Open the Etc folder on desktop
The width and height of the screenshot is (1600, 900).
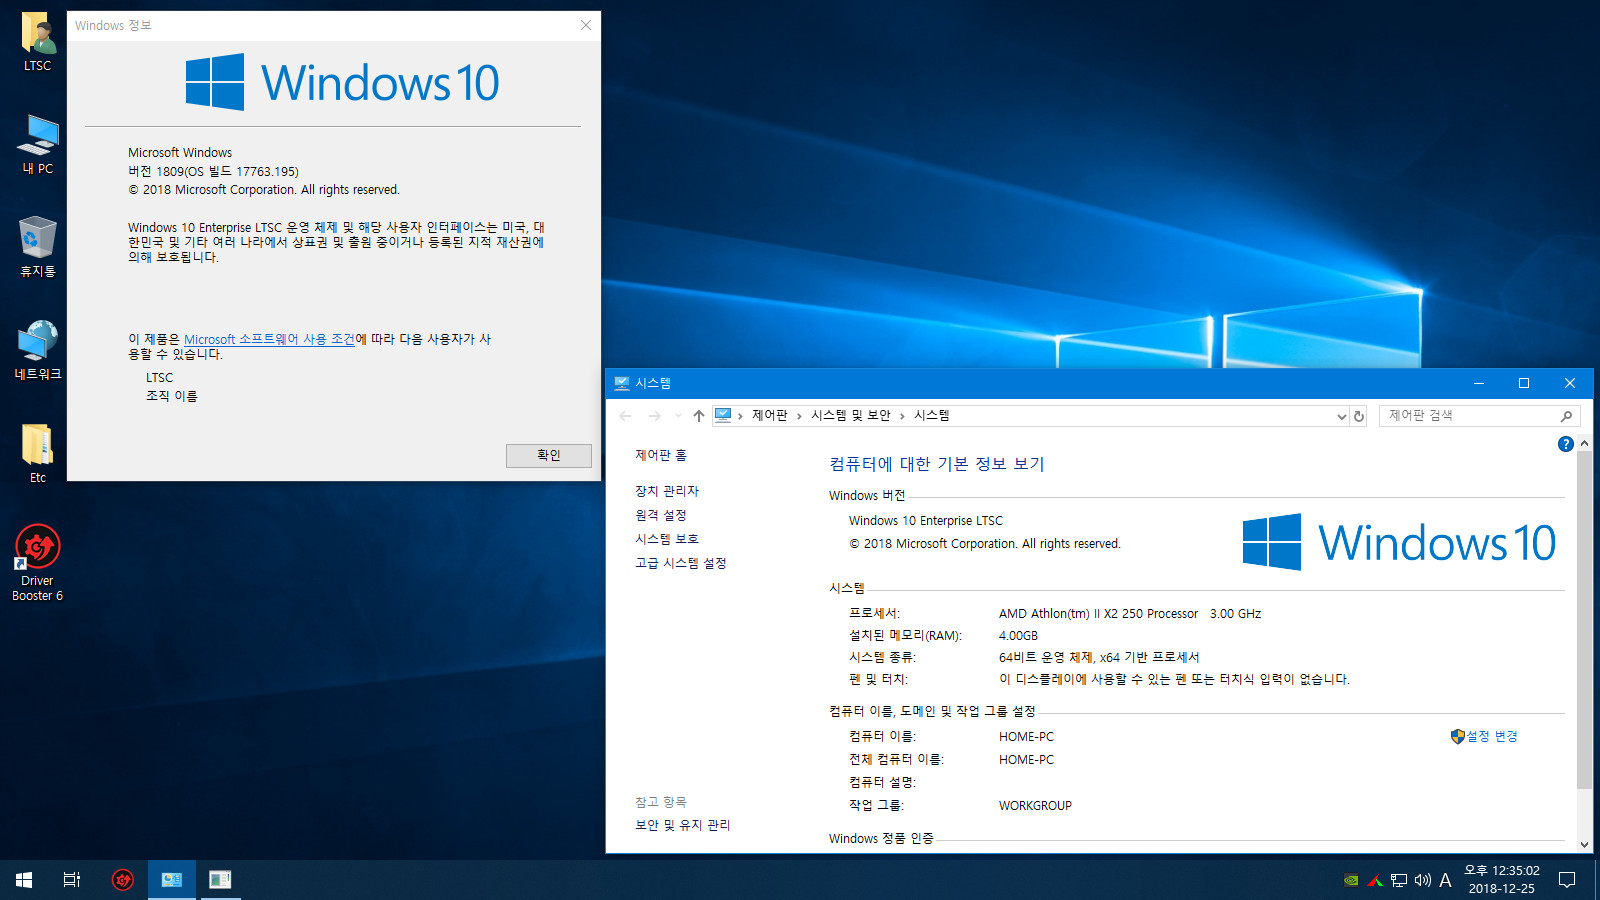point(38,454)
